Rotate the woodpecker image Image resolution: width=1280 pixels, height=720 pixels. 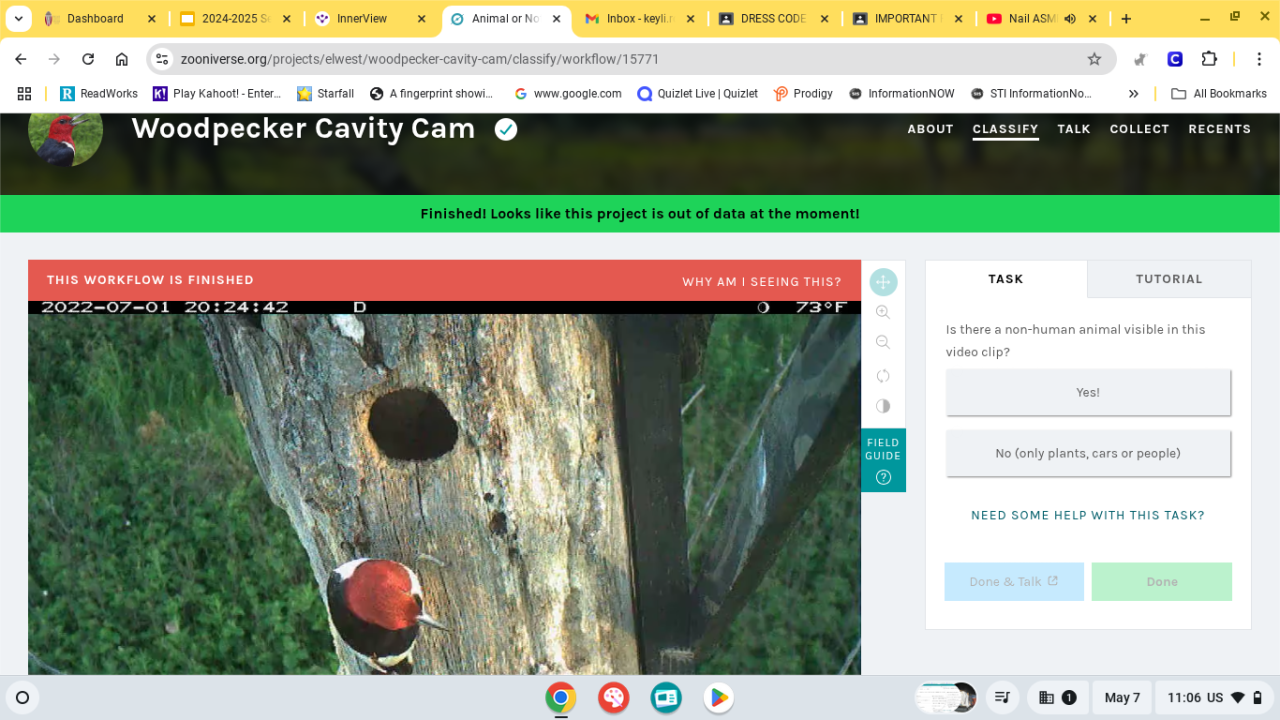[x=883, y=376]
